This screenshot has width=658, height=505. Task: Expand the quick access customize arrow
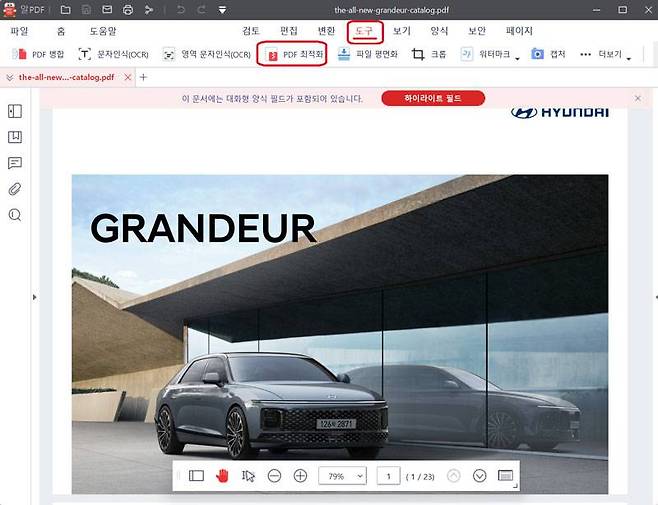222,10
